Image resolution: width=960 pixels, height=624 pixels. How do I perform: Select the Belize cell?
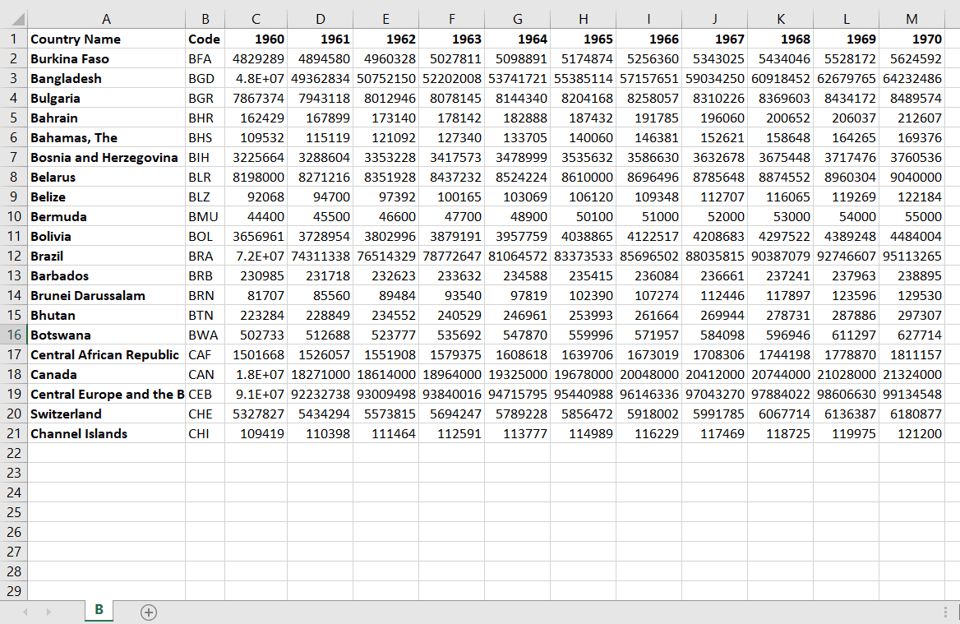click(x=107, y=197)
